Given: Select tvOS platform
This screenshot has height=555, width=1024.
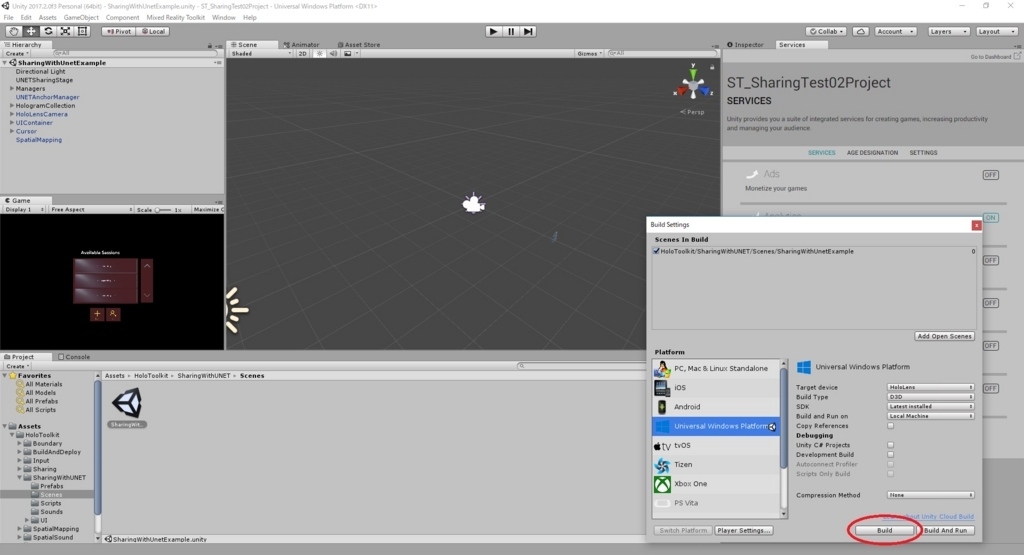Looking at the screenshot, I should (716, 445).
